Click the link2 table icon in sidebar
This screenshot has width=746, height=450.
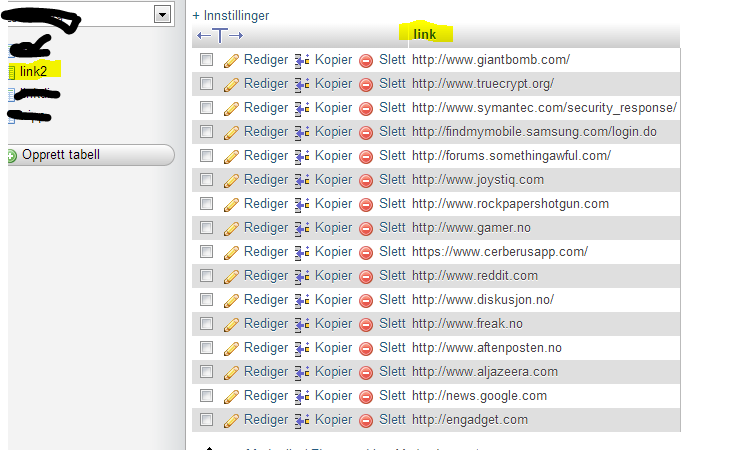coord(12,72)
